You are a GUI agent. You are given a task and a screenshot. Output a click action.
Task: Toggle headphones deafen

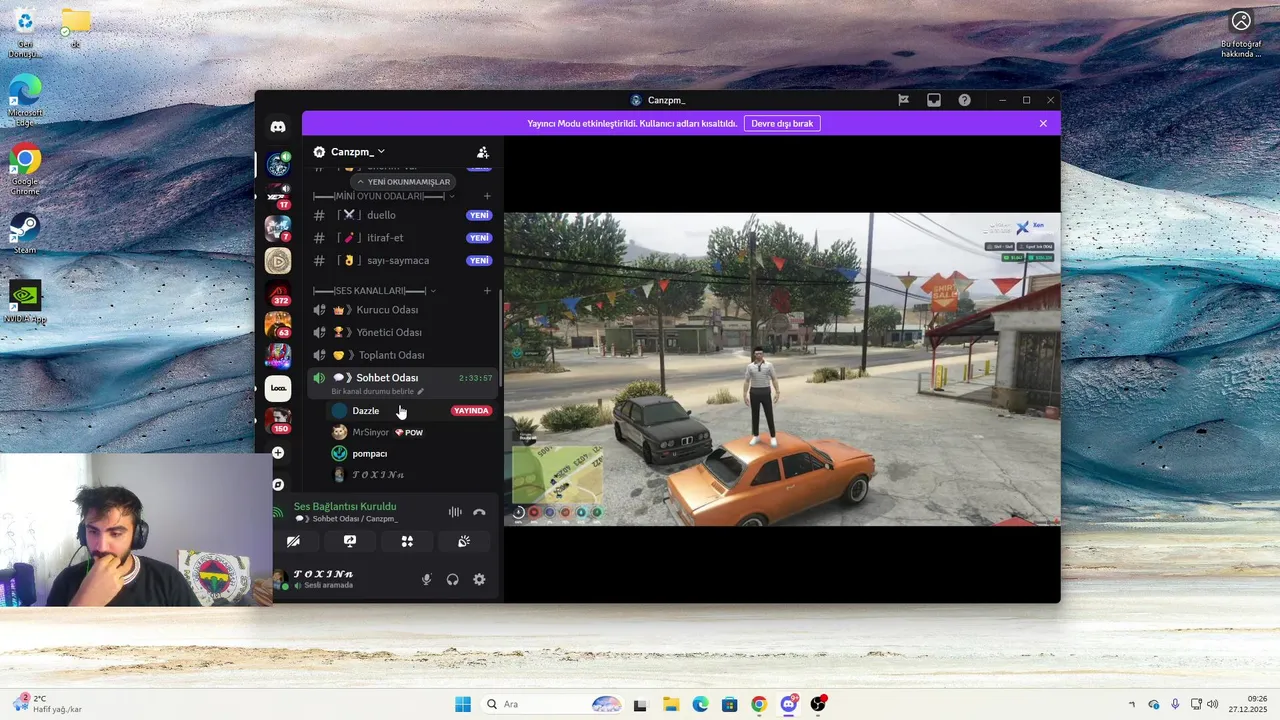click(453, 579)
